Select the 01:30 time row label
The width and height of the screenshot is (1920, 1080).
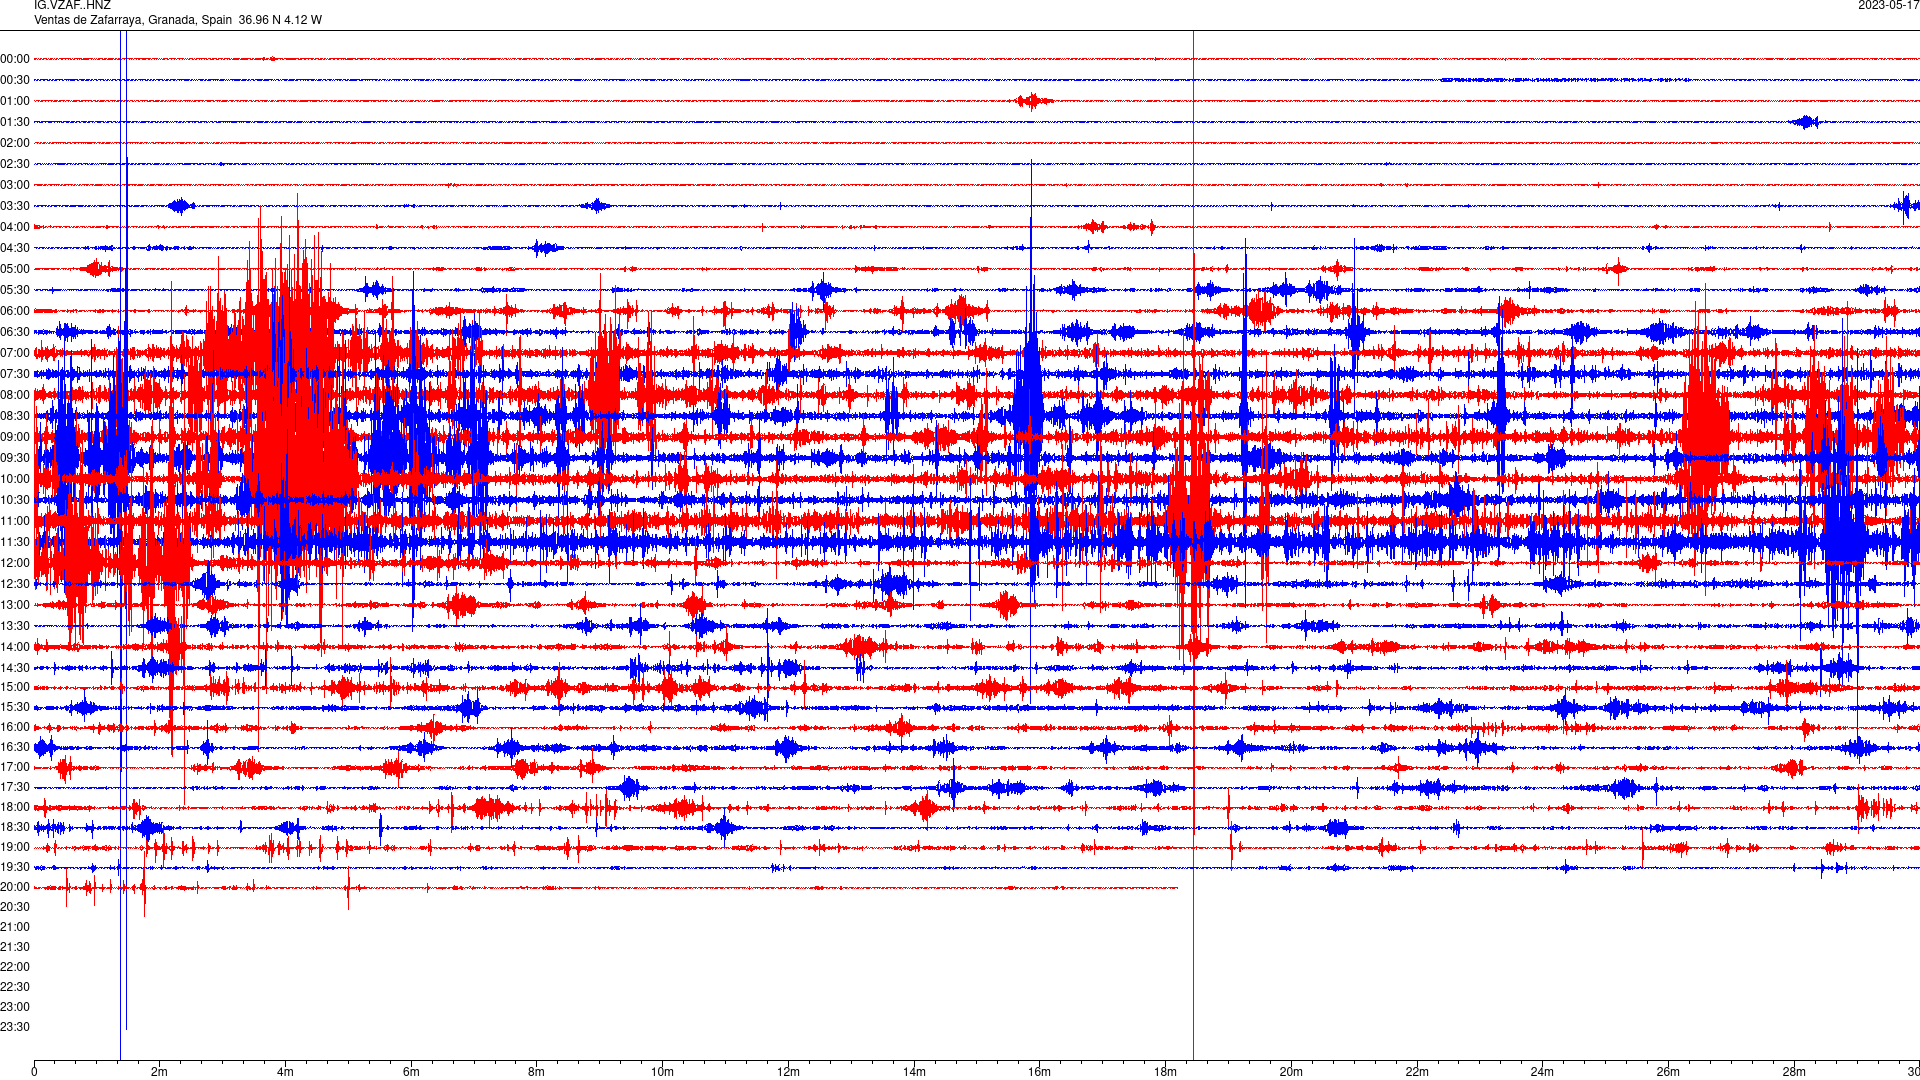point(15,122)
